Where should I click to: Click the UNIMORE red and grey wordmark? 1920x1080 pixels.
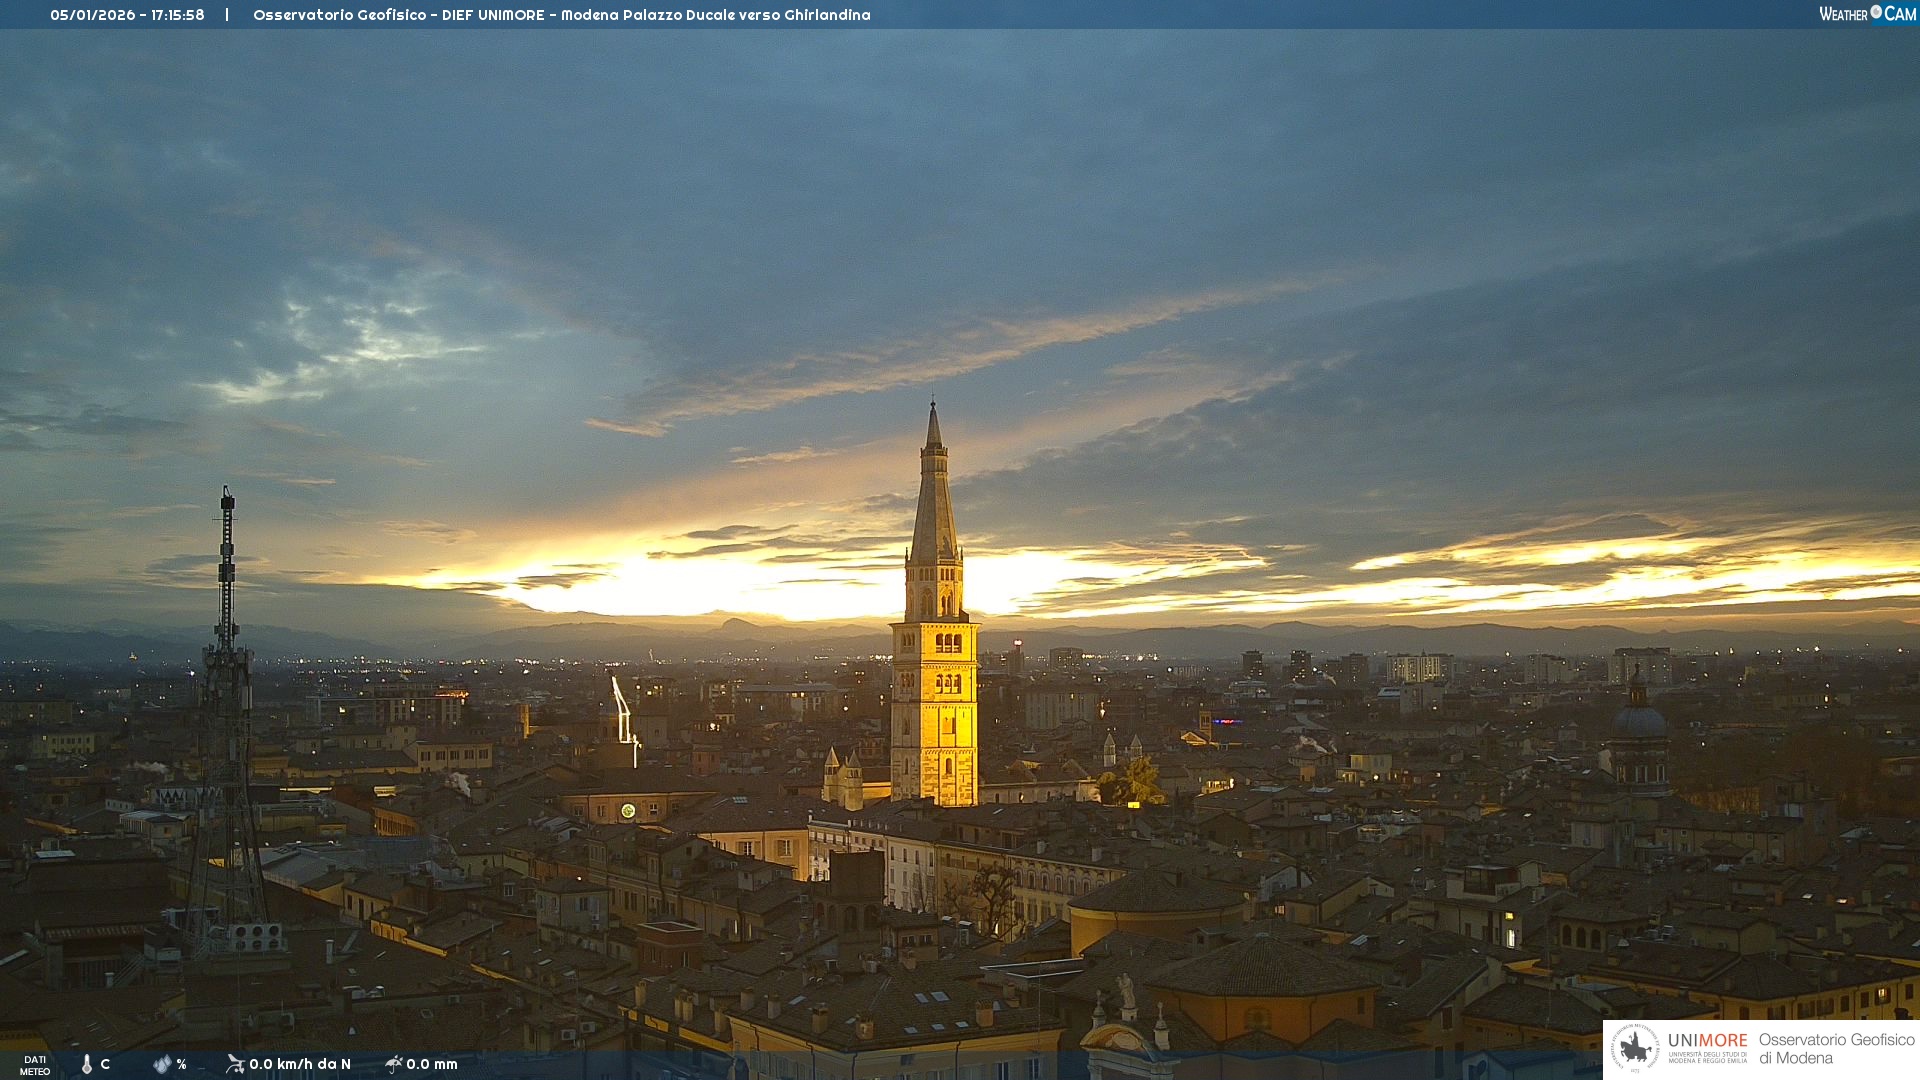[1707, 1040]
